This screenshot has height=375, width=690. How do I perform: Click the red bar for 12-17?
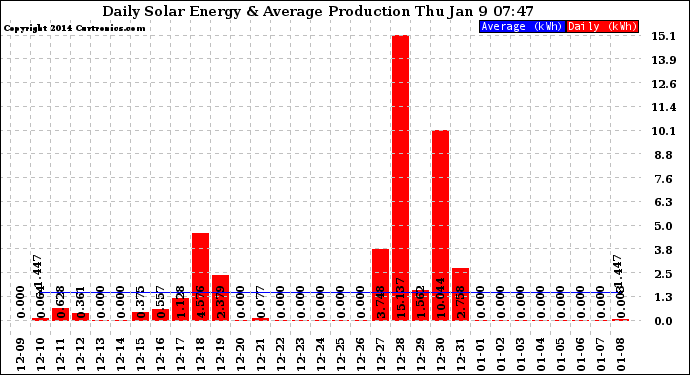coord(181,309)
